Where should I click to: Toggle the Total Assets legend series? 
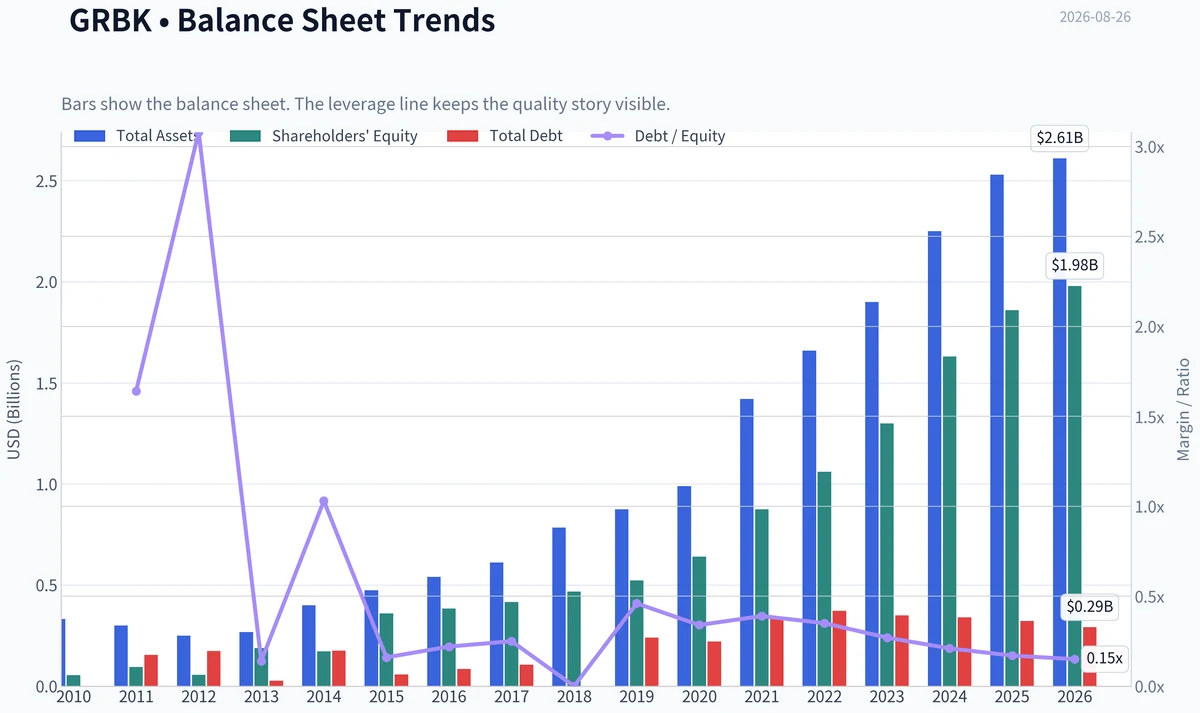point(134,136)
